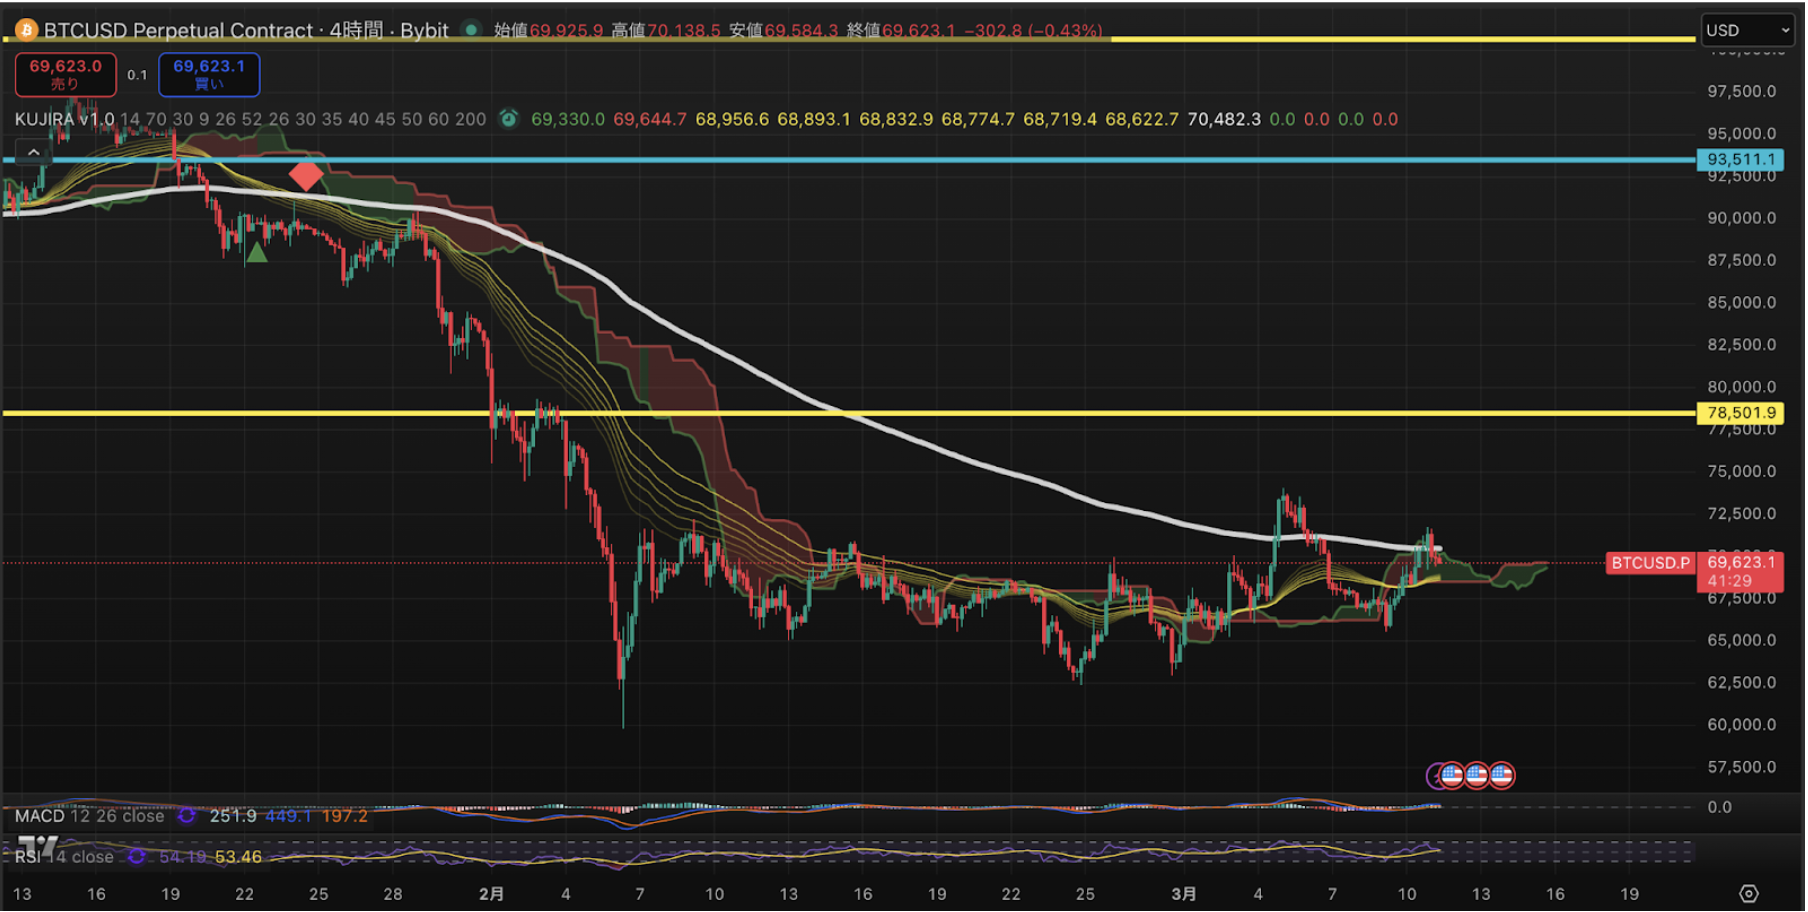The height and width of the screenshot is (912, 1808).
Task: Click the TradingView logo watermark
Action: click(x=38, y=848)
